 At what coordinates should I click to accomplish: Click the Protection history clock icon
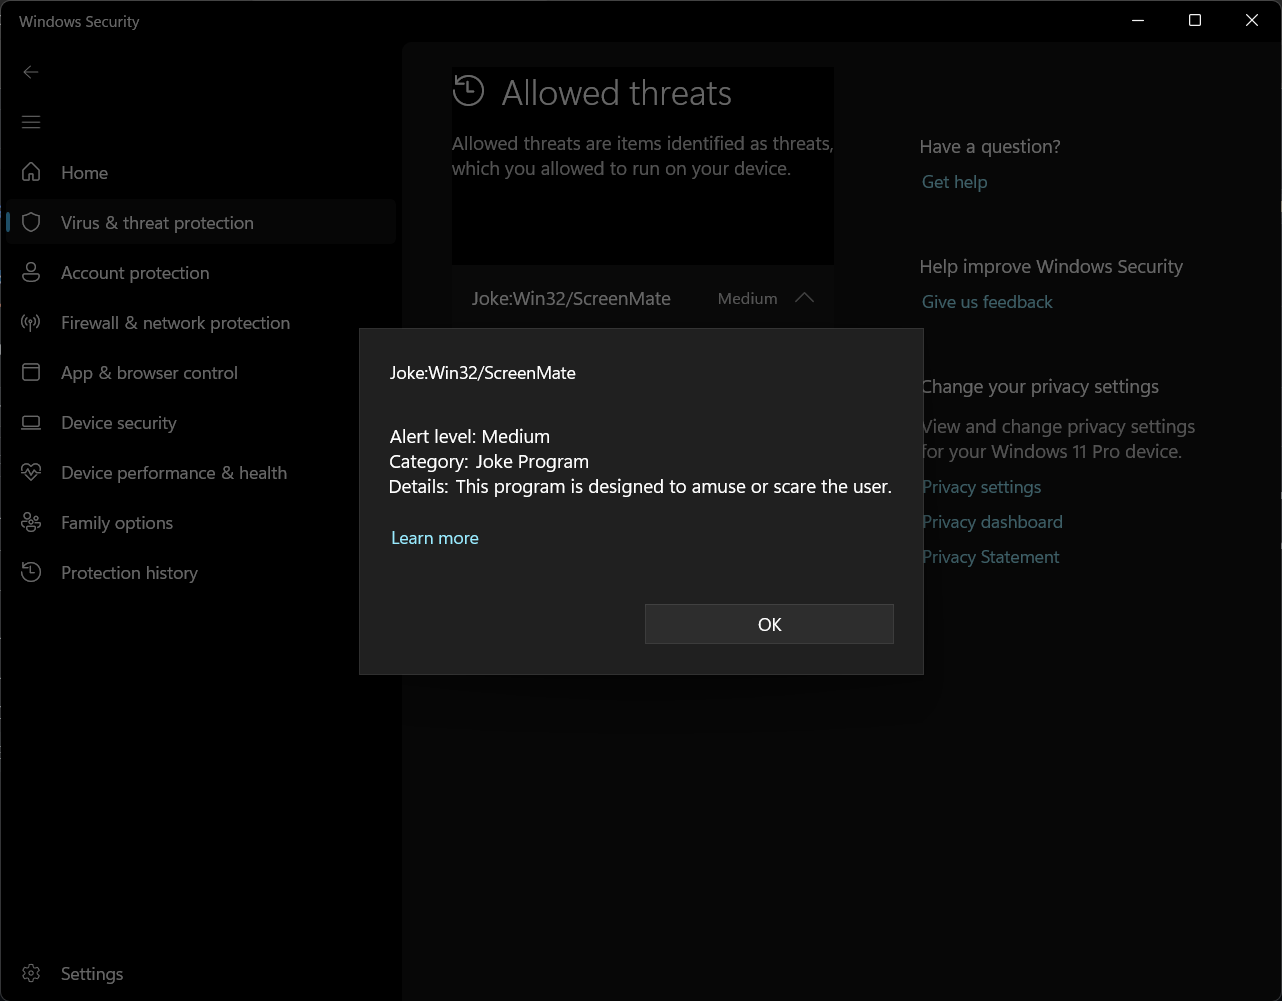point(31,572)
